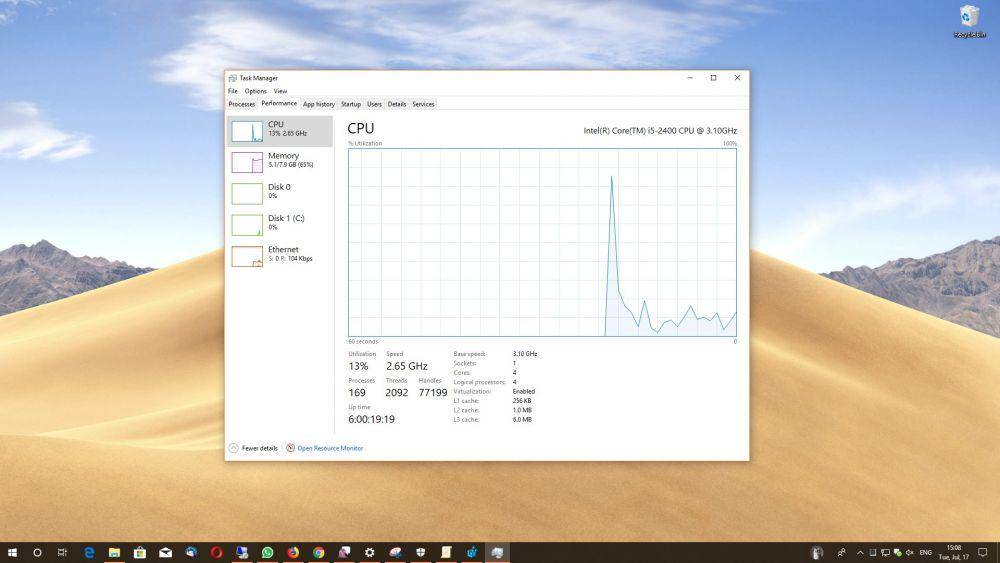Viewport: 1000px width, 563px height.
Task: Select Disk 0 in the performance sidebar
Action: (279, 193)
